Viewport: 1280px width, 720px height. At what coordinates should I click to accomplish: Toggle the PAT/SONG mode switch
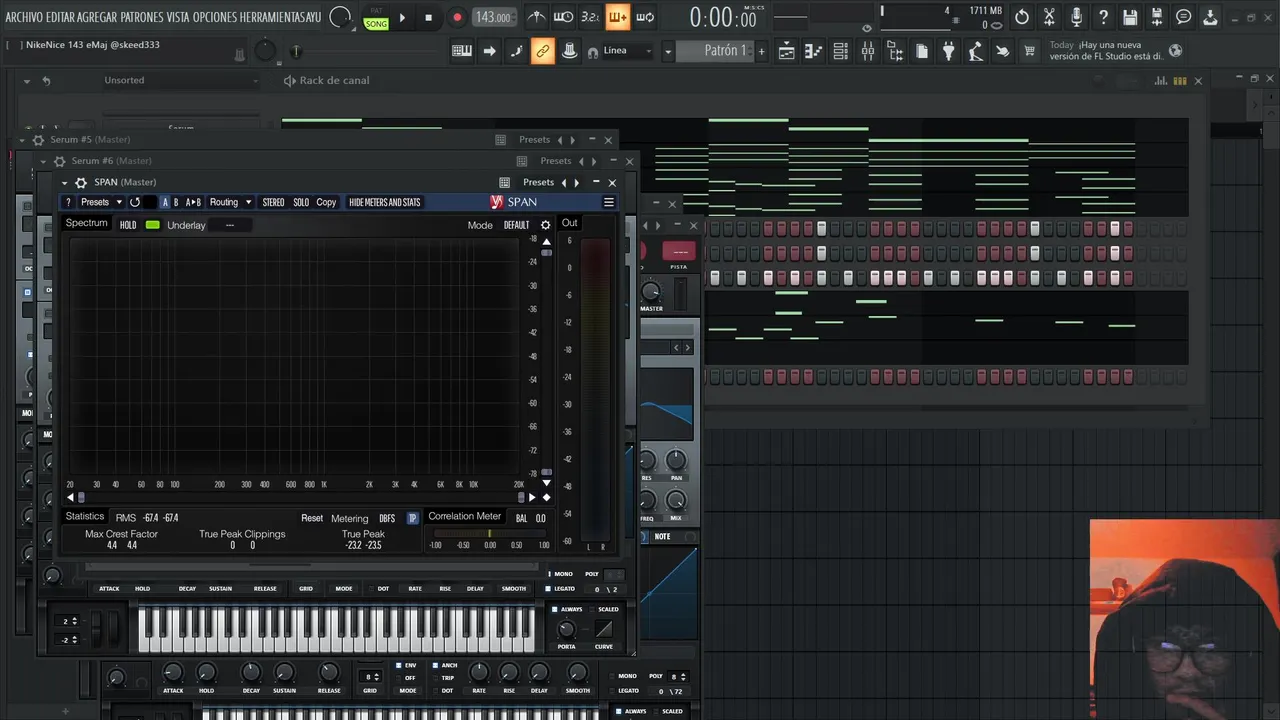click(x=376, y=17)
